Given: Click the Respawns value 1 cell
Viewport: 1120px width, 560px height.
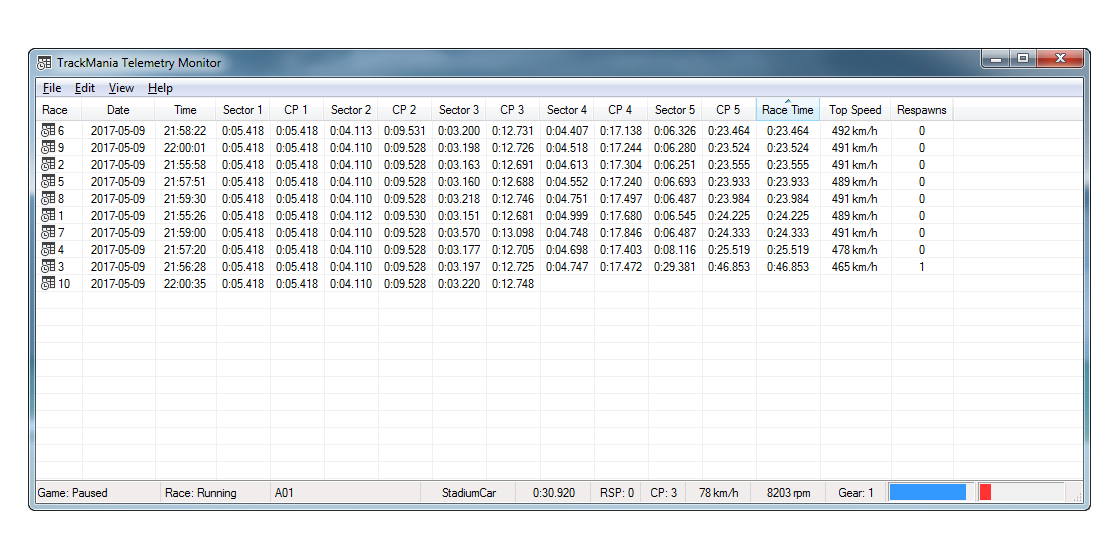Looking at the screenshot, I should click(x=921, y=266).
